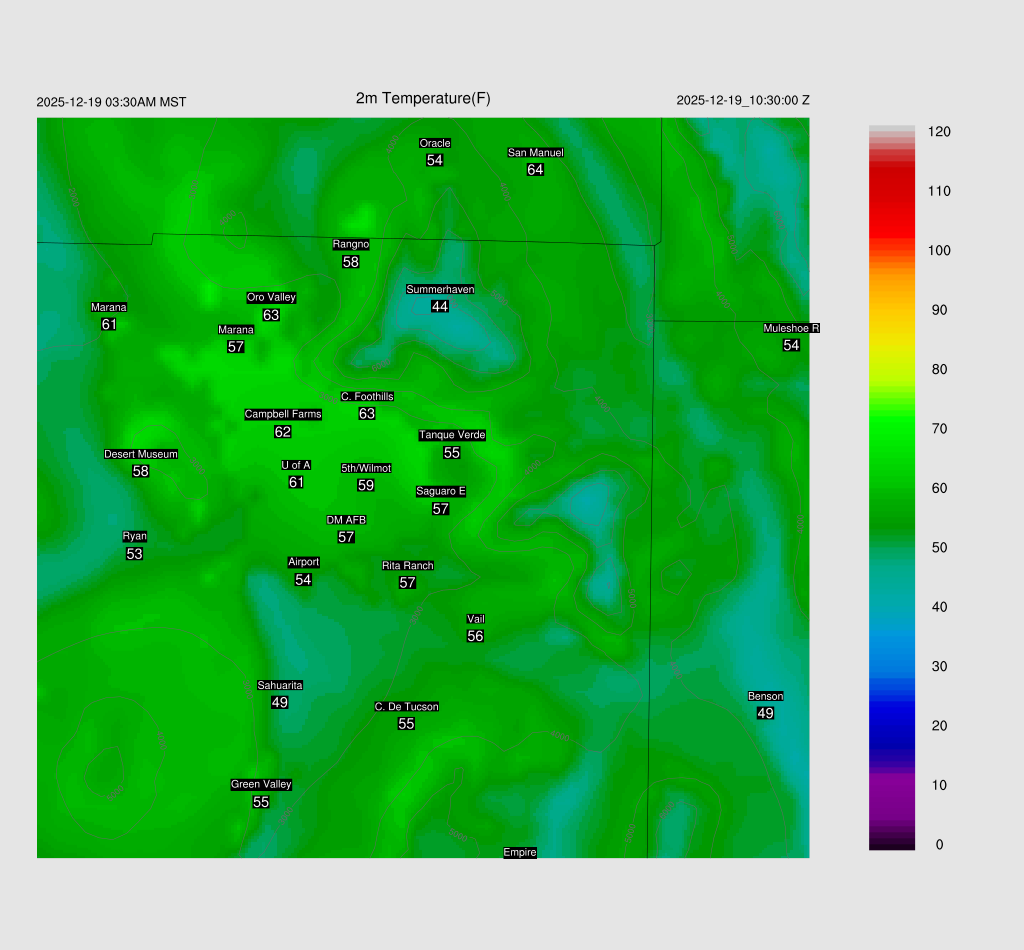Screen dimensions: 1024x950
Task: Select the U of A station label
Action: [x=296, y=465]
